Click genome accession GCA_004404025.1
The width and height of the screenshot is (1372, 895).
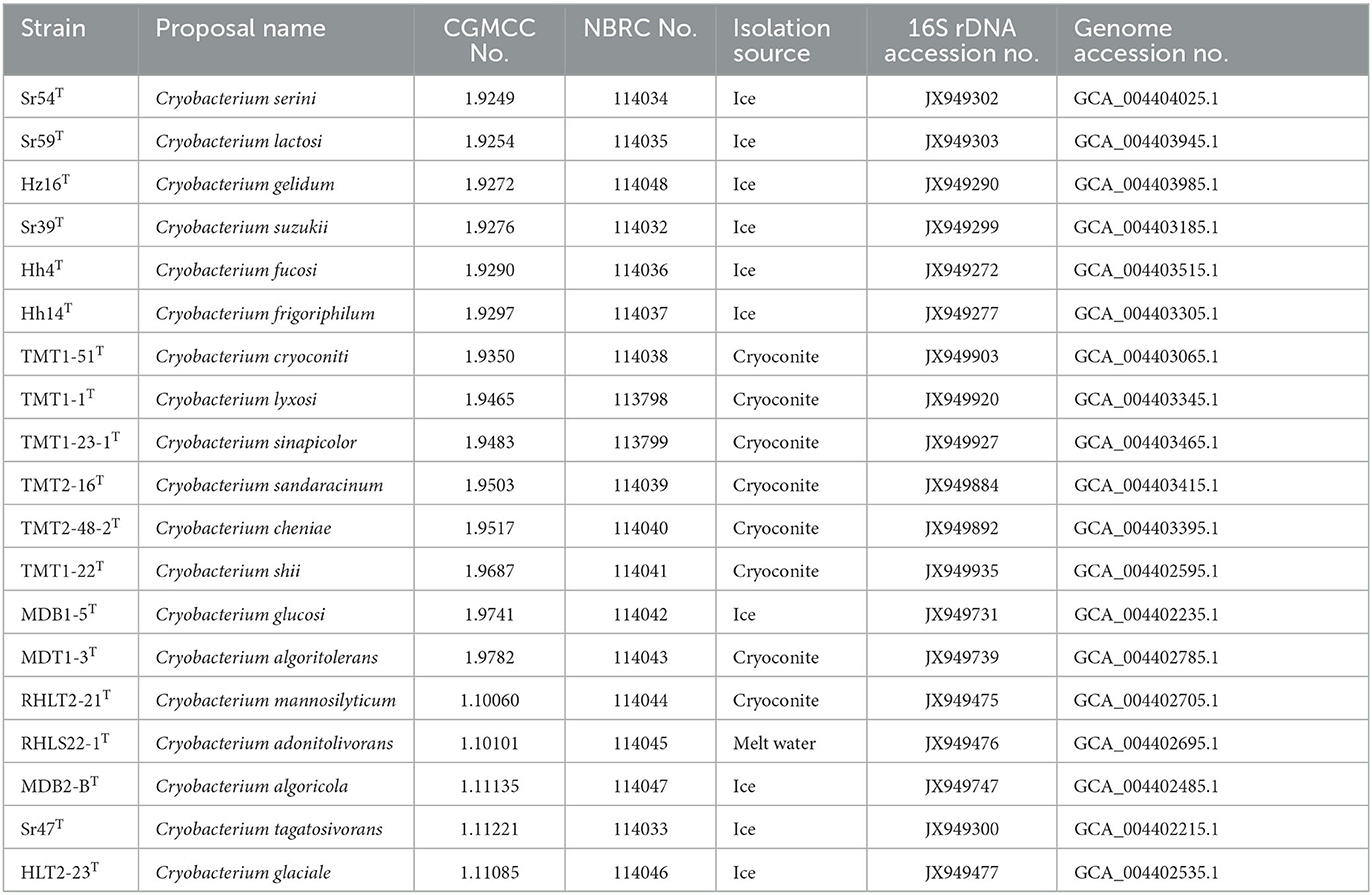coord(1146,98)
